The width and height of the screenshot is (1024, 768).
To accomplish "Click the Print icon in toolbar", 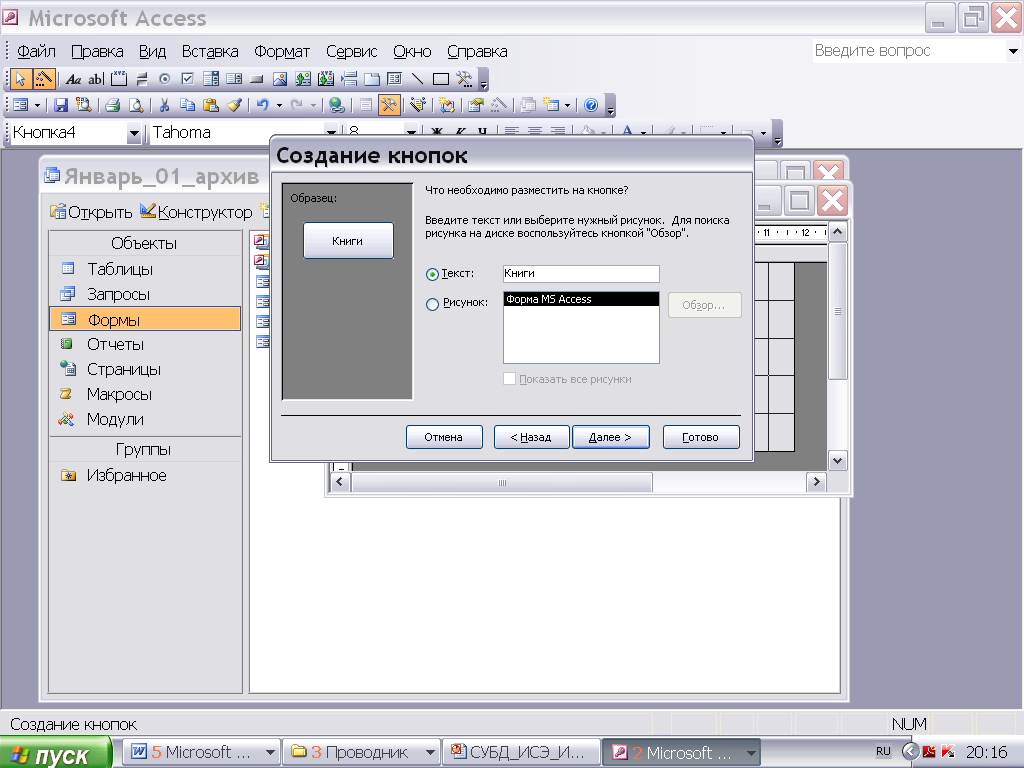I will [112, 105].
